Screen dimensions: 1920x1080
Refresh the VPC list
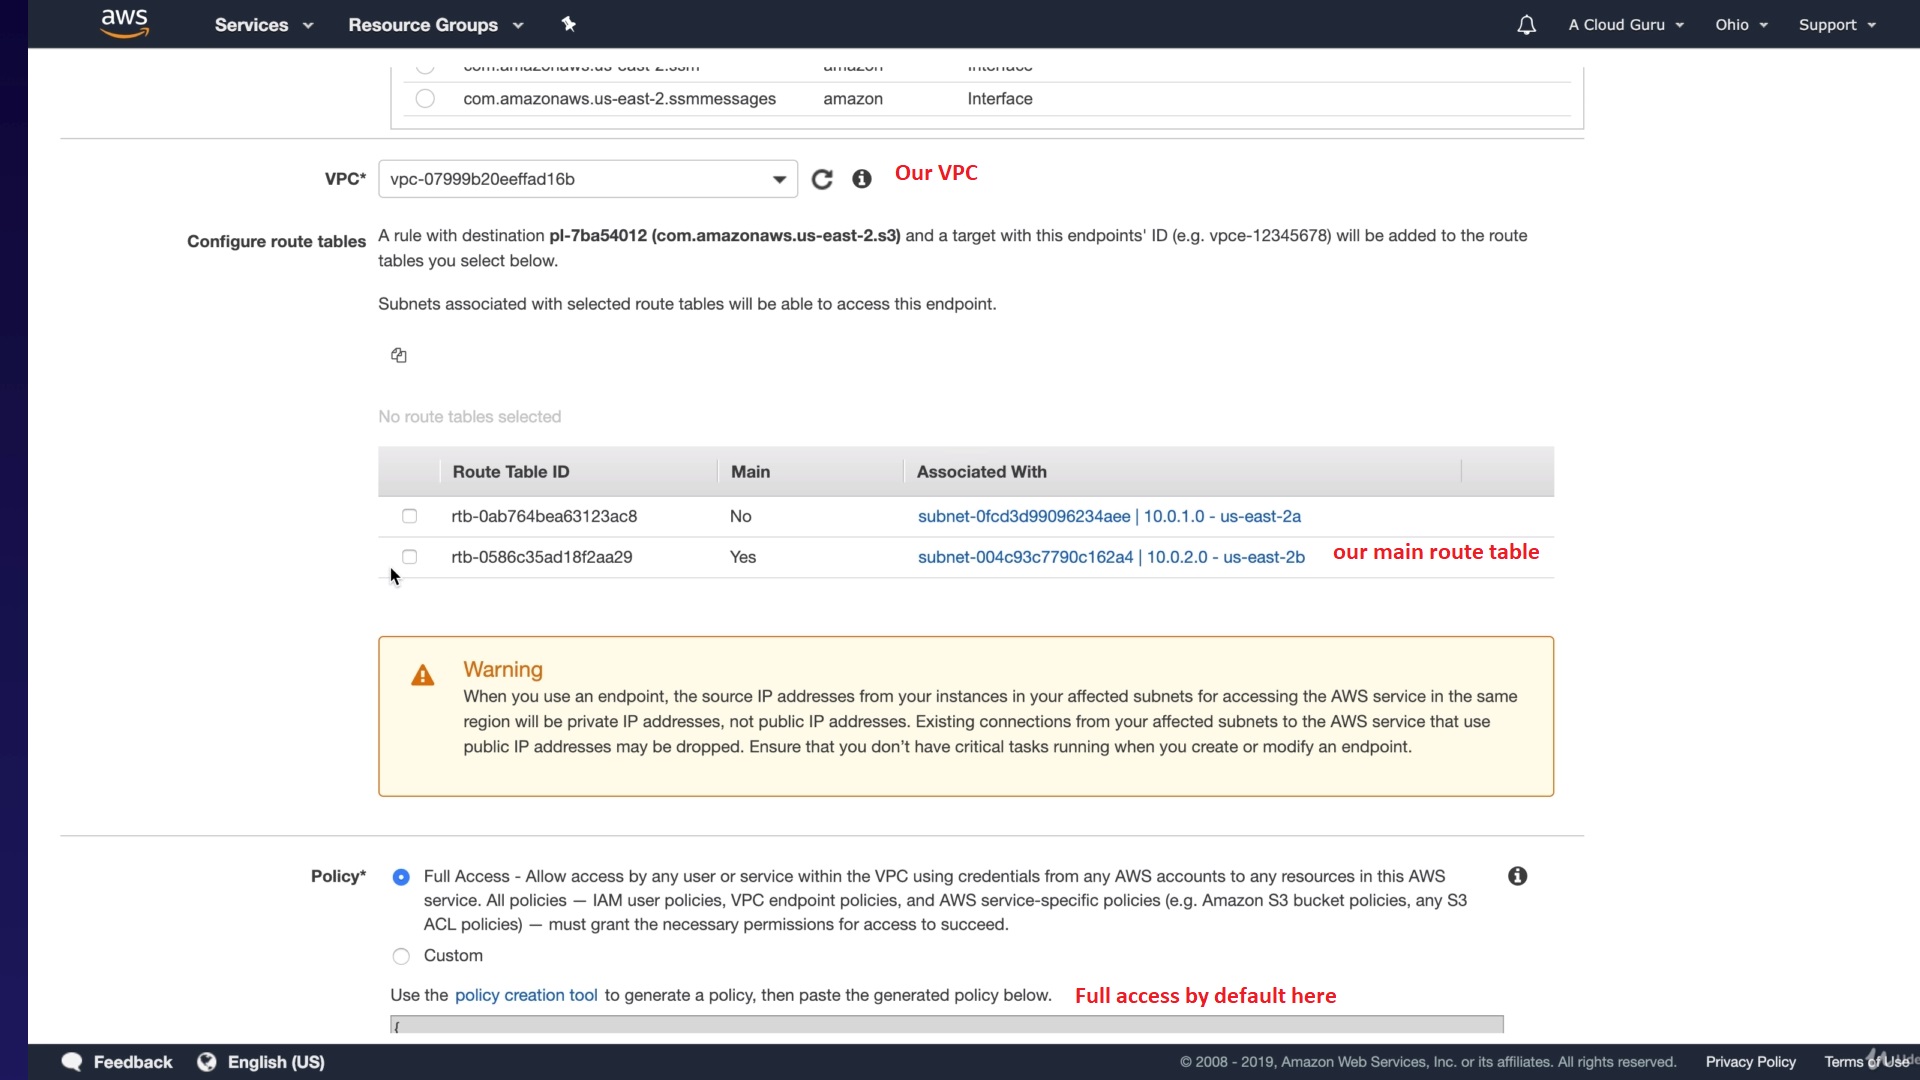pyautogui.click(x=822, y=179)
